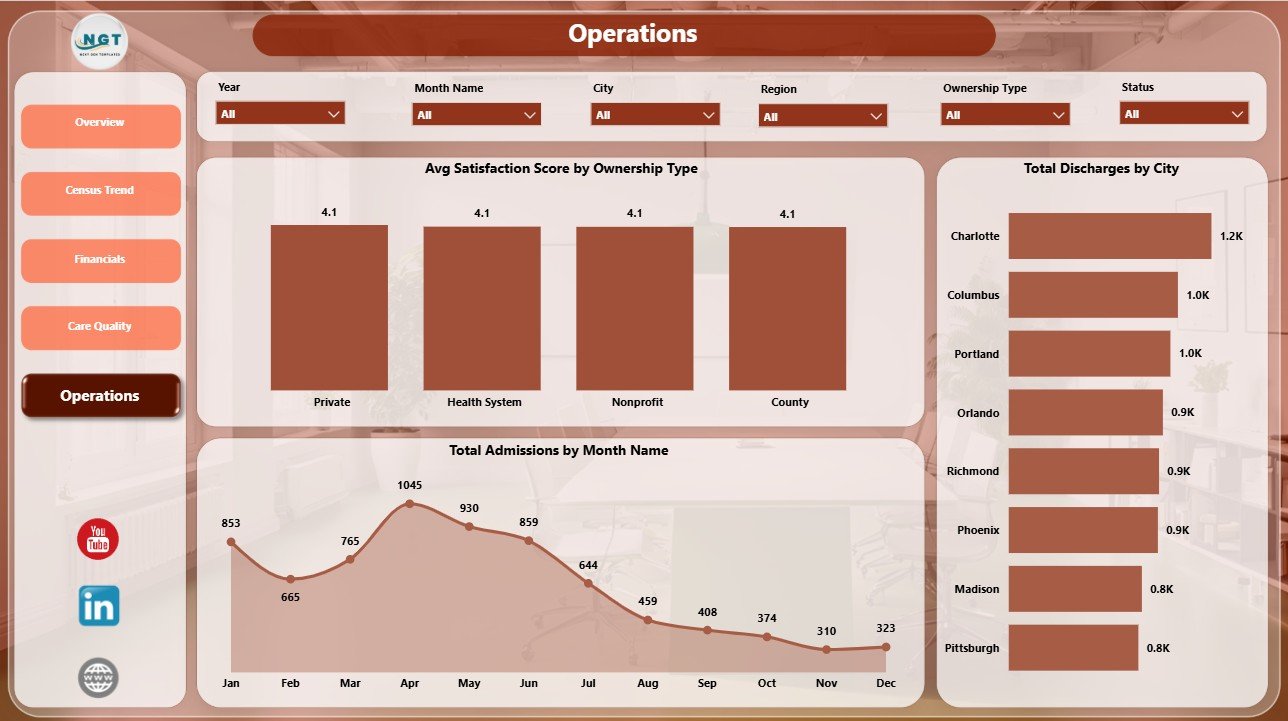Open the Ownership Type filter dropdown
Viewport: 1288px width, 721px height.
point(1006,114)
